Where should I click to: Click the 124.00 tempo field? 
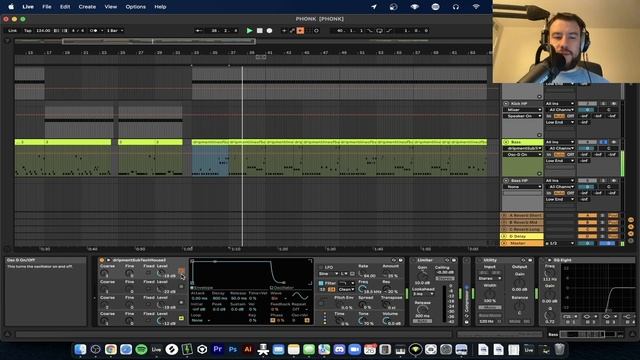43,31
